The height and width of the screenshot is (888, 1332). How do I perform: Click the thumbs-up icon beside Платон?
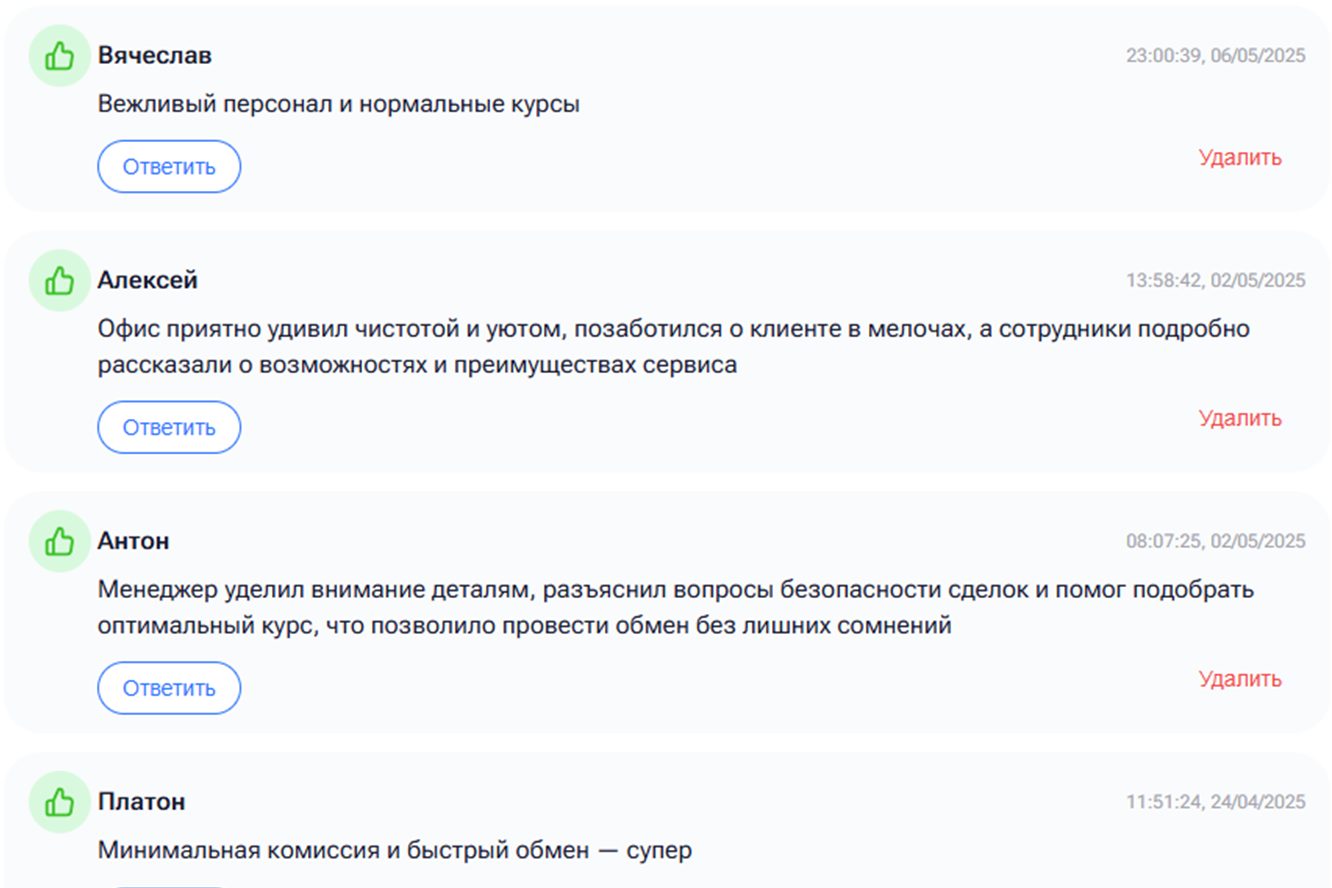coord(59,802)
